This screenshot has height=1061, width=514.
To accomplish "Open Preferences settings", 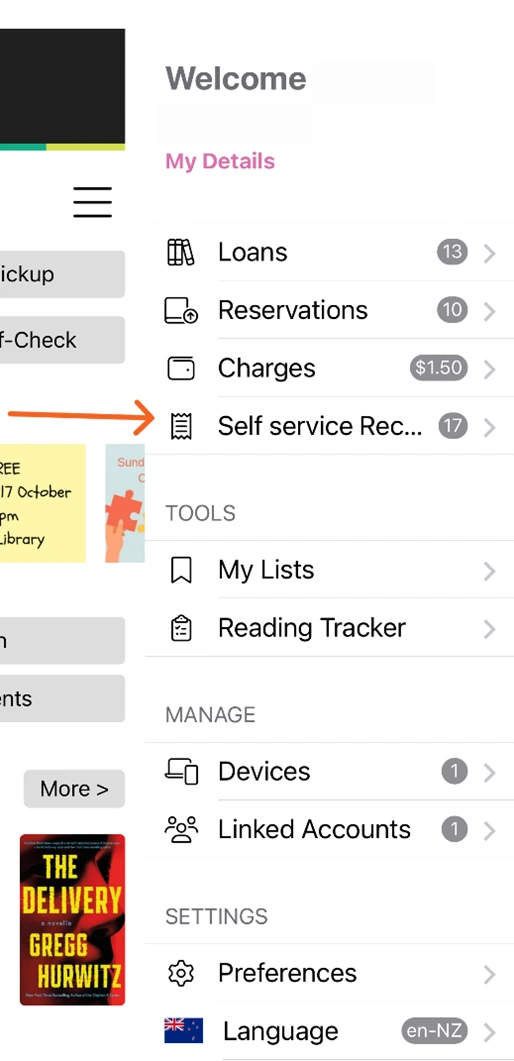I will (x=329, y=973).
